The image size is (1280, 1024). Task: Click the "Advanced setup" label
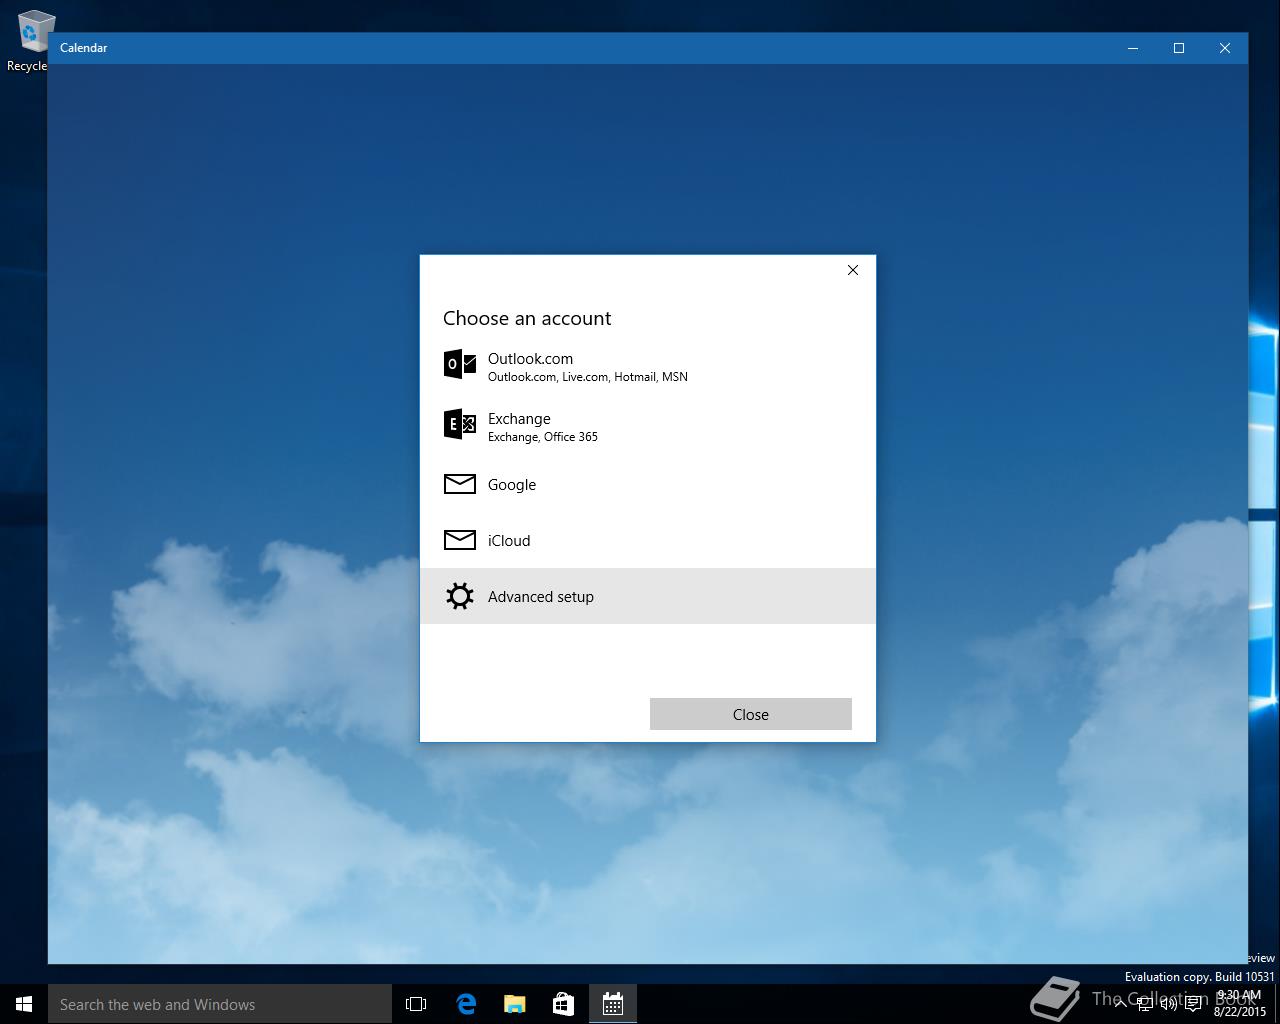(x=541, y=597)
